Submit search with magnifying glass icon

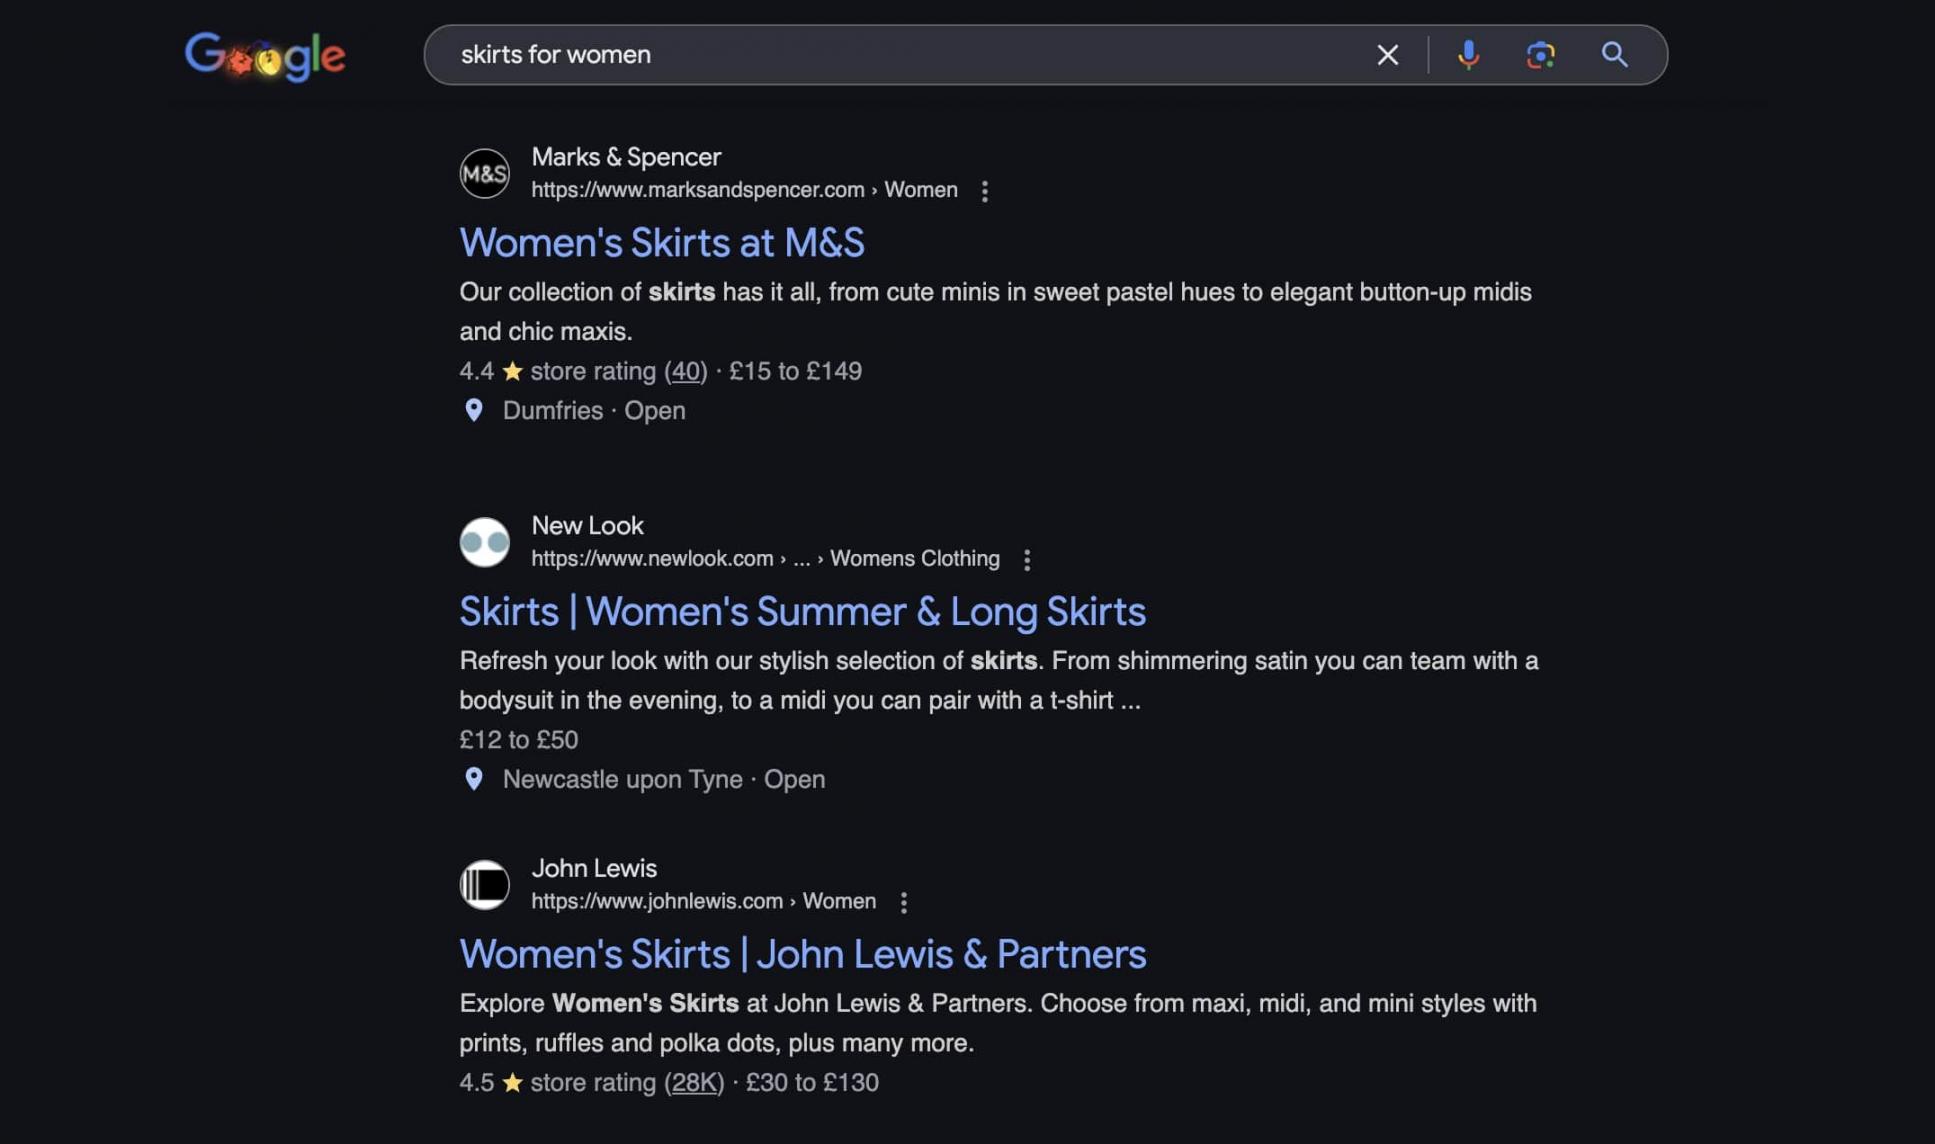[1614, 55]
